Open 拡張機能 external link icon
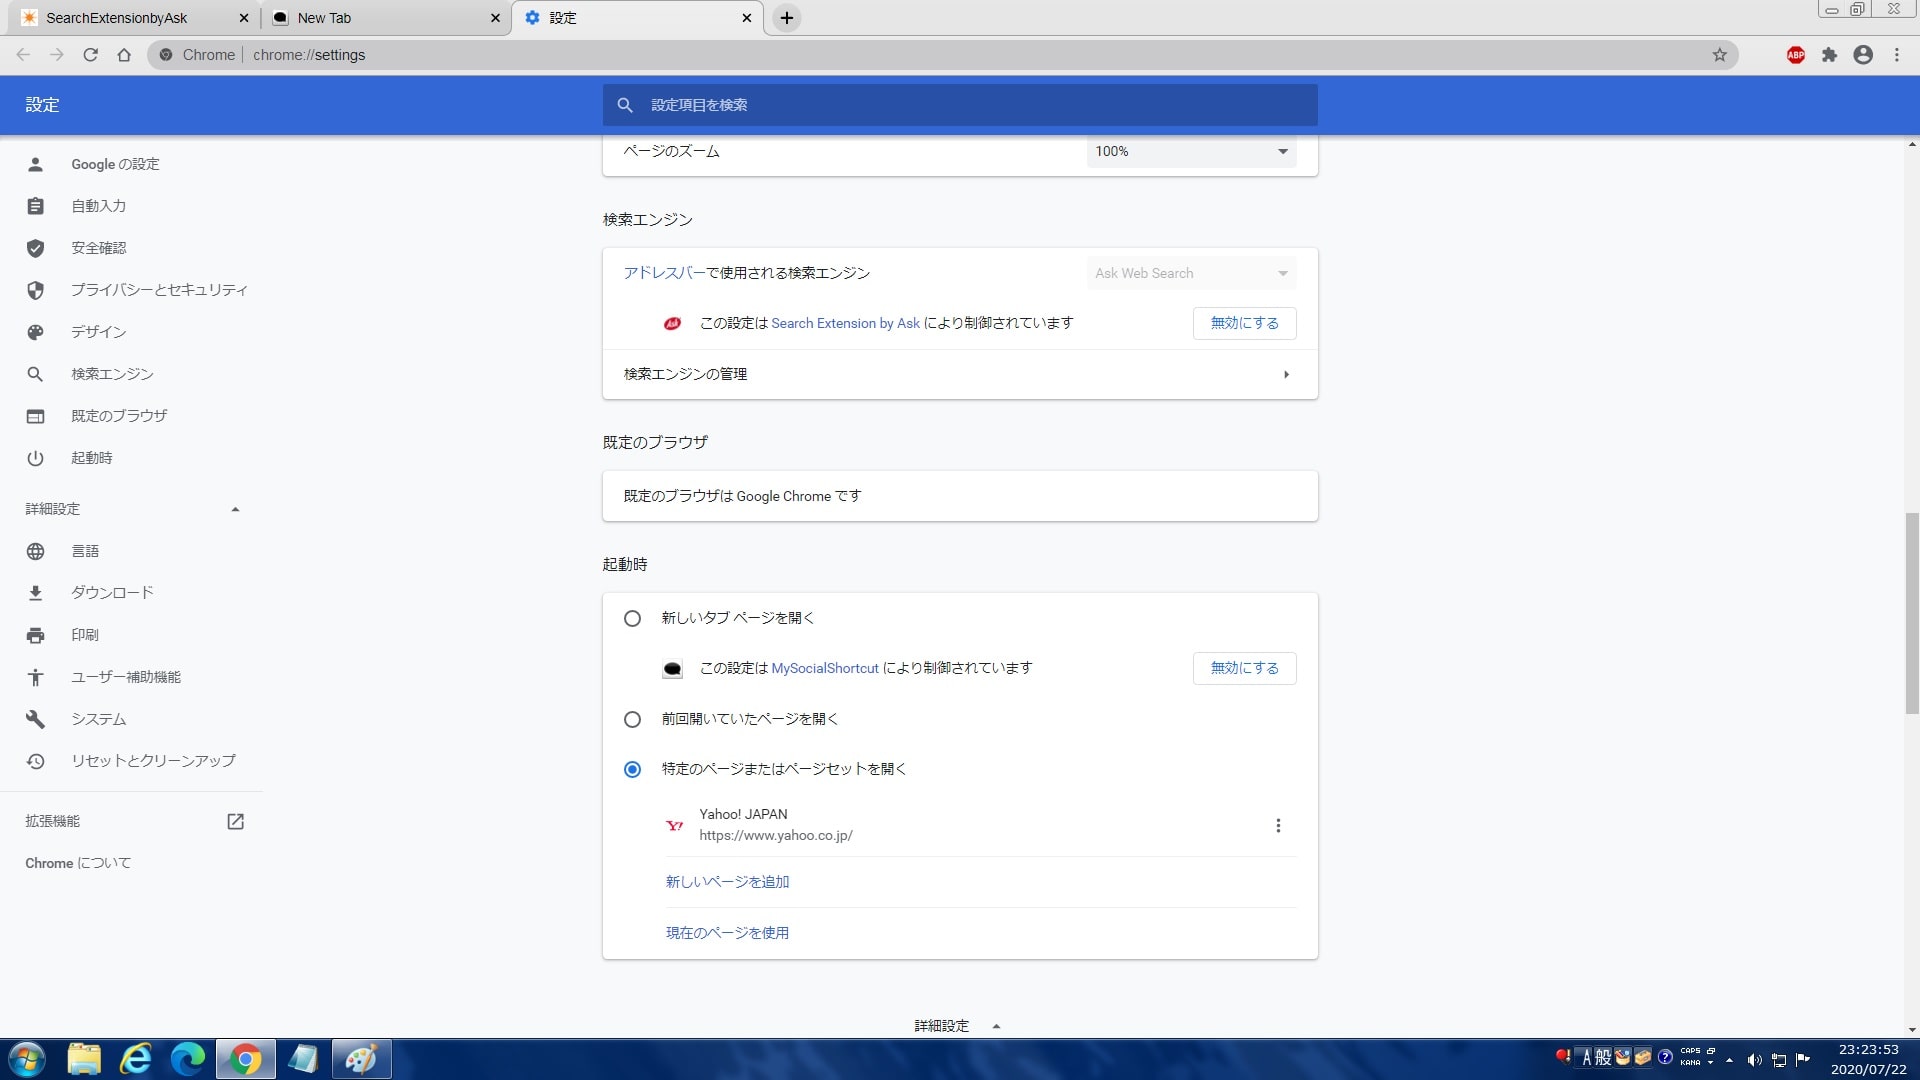The image size is (1920, 1080). click(235, 821)
